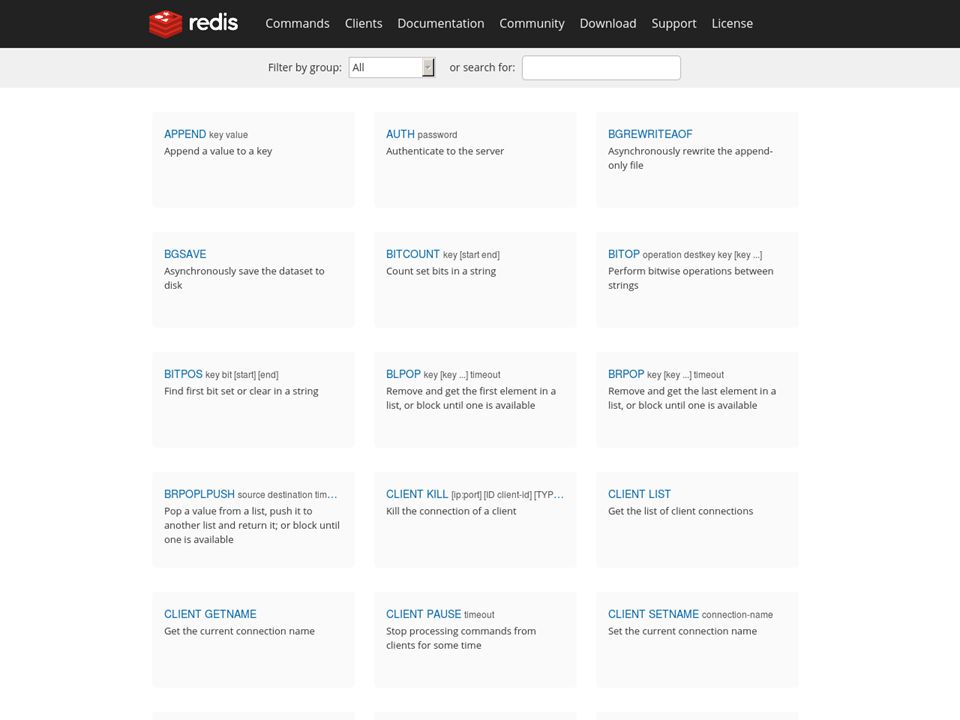Open the CLIENT GETNAME command link

210,614
